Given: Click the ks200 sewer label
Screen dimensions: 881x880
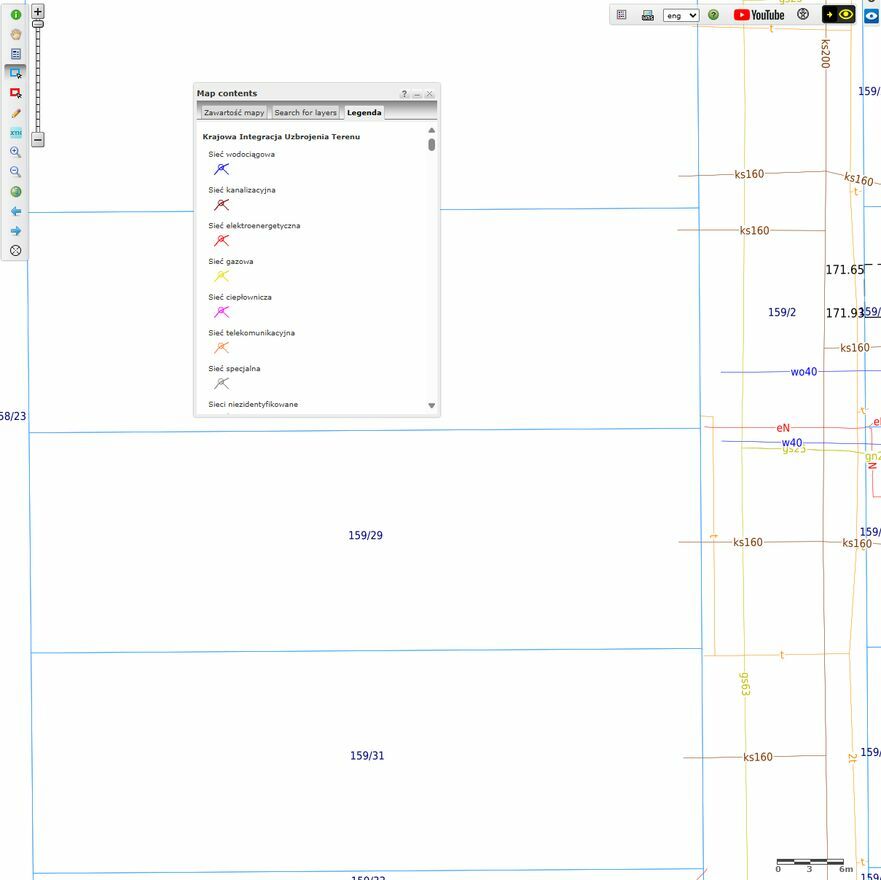Looking at the screenshot, I should (x=825, y=53).
